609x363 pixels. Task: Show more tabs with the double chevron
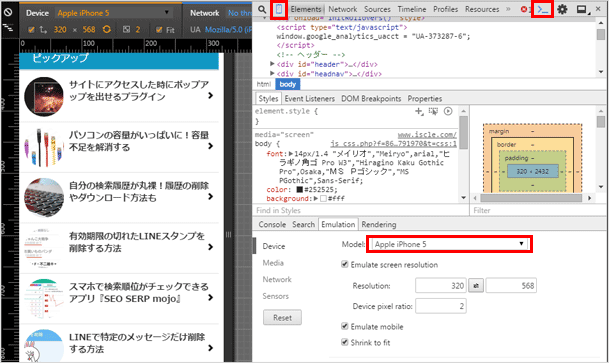pos(508,9)
